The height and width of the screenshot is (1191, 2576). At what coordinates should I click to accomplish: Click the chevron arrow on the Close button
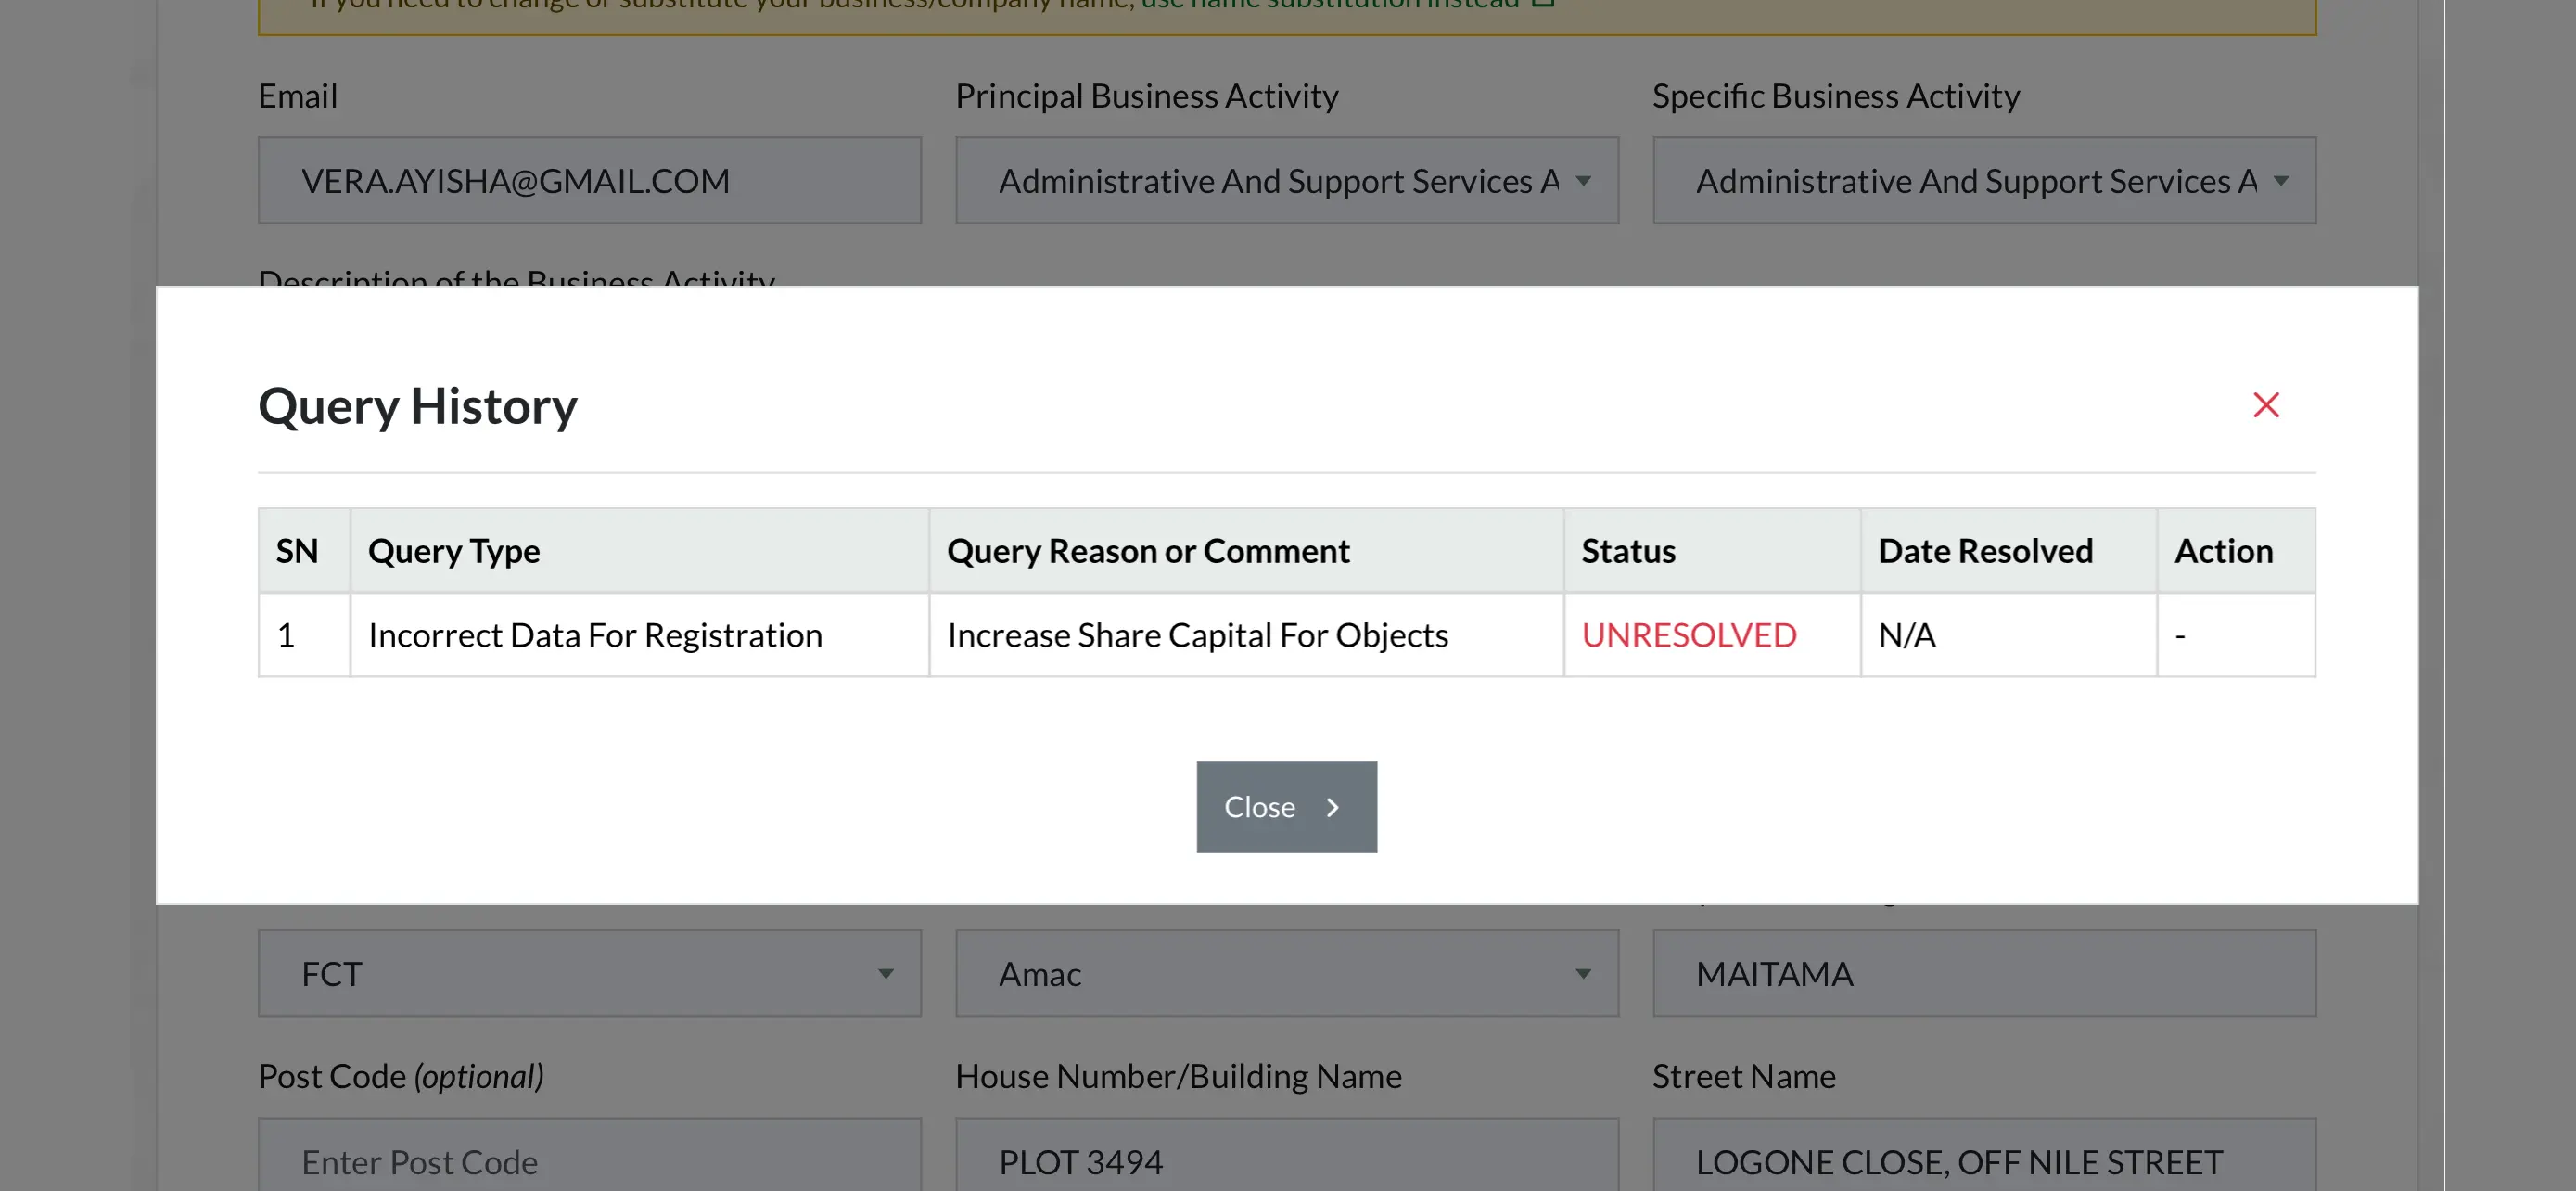click(x=1332, y=807)
